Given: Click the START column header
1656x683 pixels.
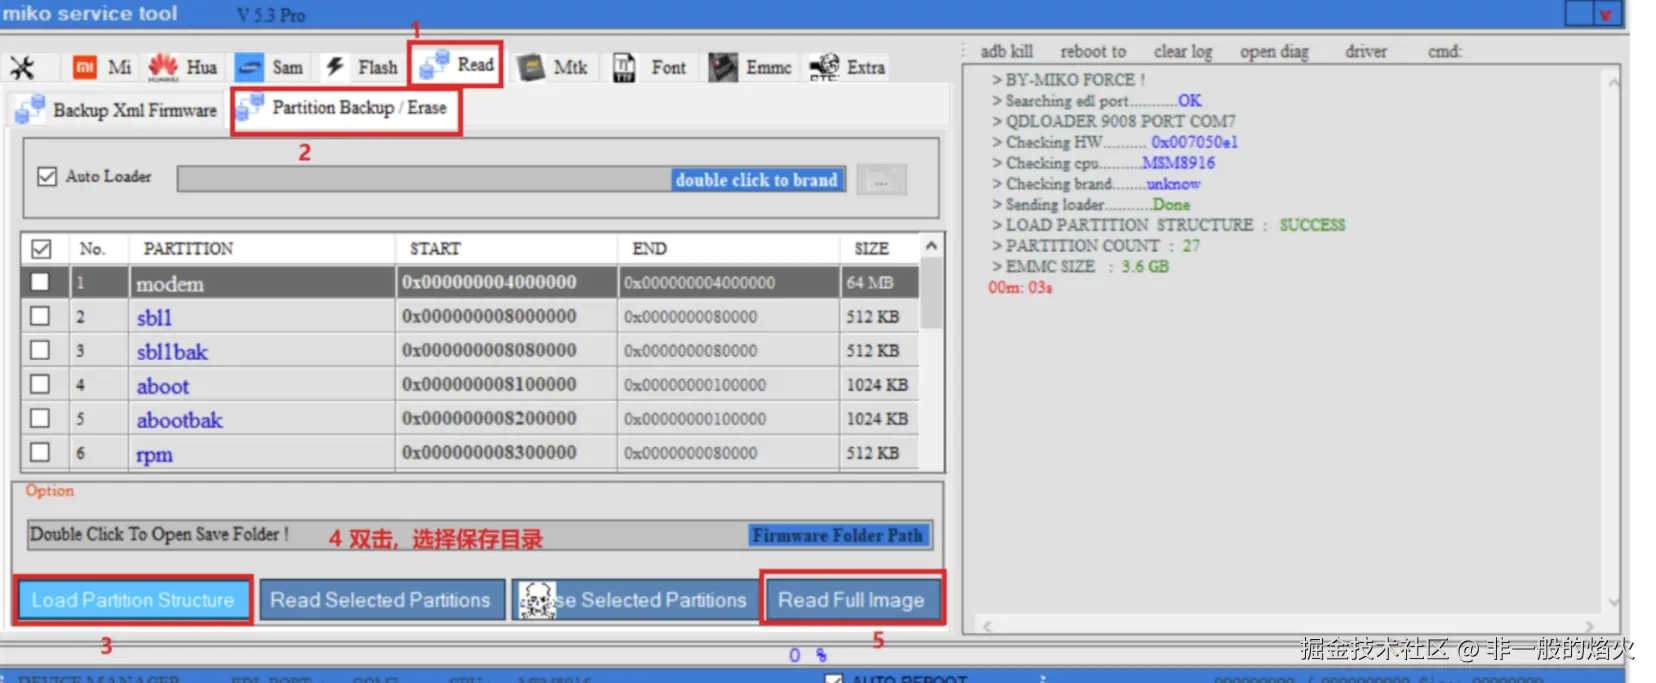Looking at the screenshot, I should coord(435,249).
